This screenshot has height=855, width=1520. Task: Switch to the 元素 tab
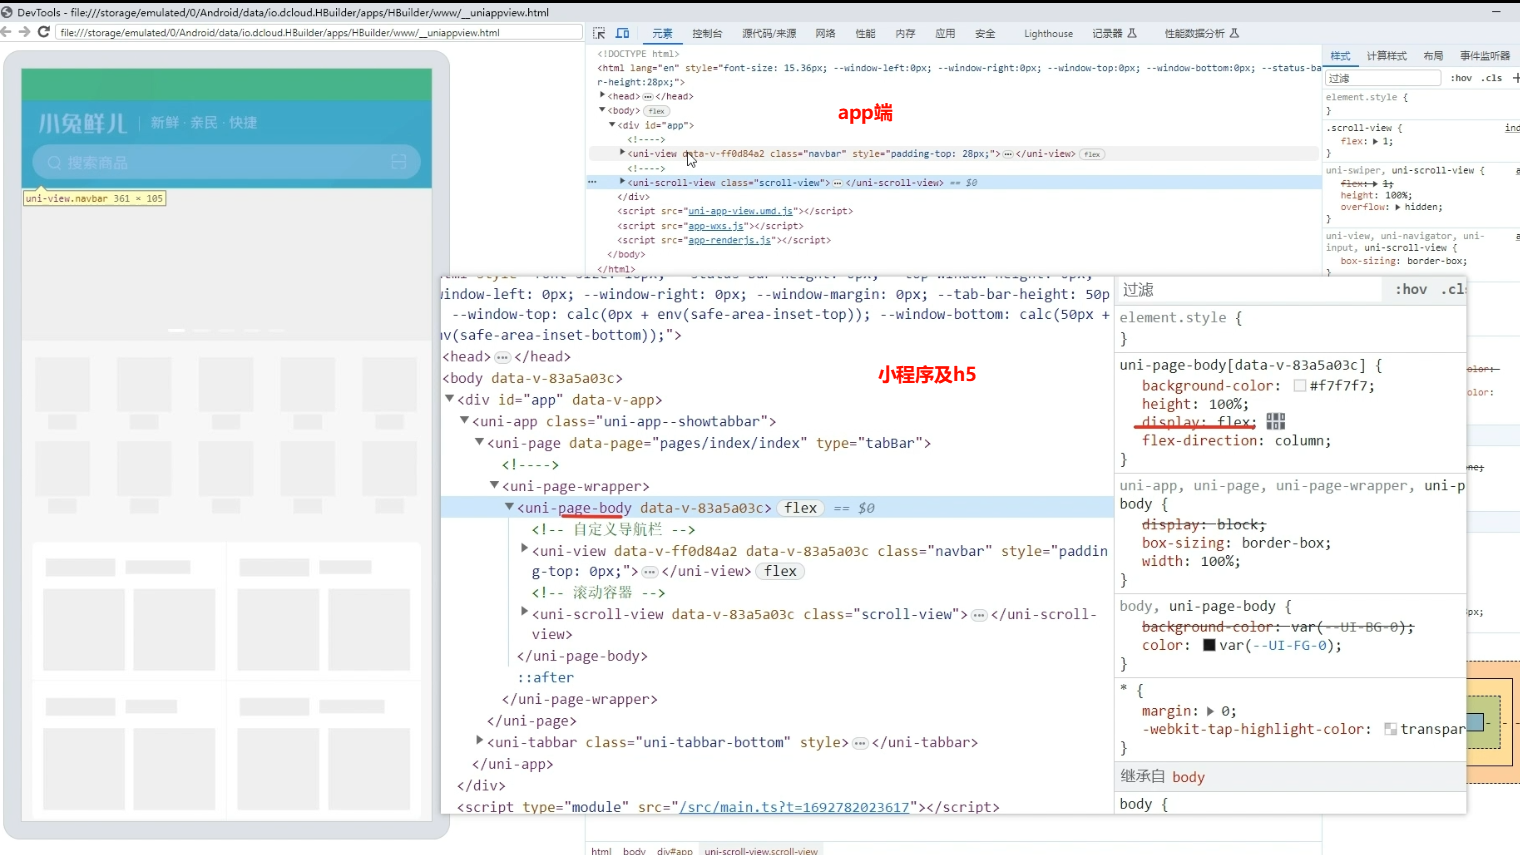662,34
